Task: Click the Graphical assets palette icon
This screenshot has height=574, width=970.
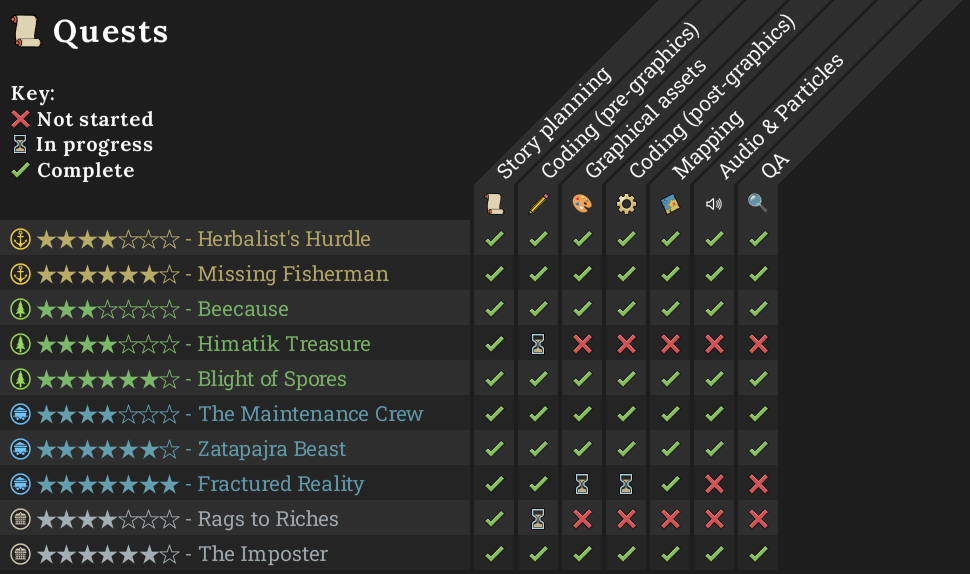Action: 582,204
